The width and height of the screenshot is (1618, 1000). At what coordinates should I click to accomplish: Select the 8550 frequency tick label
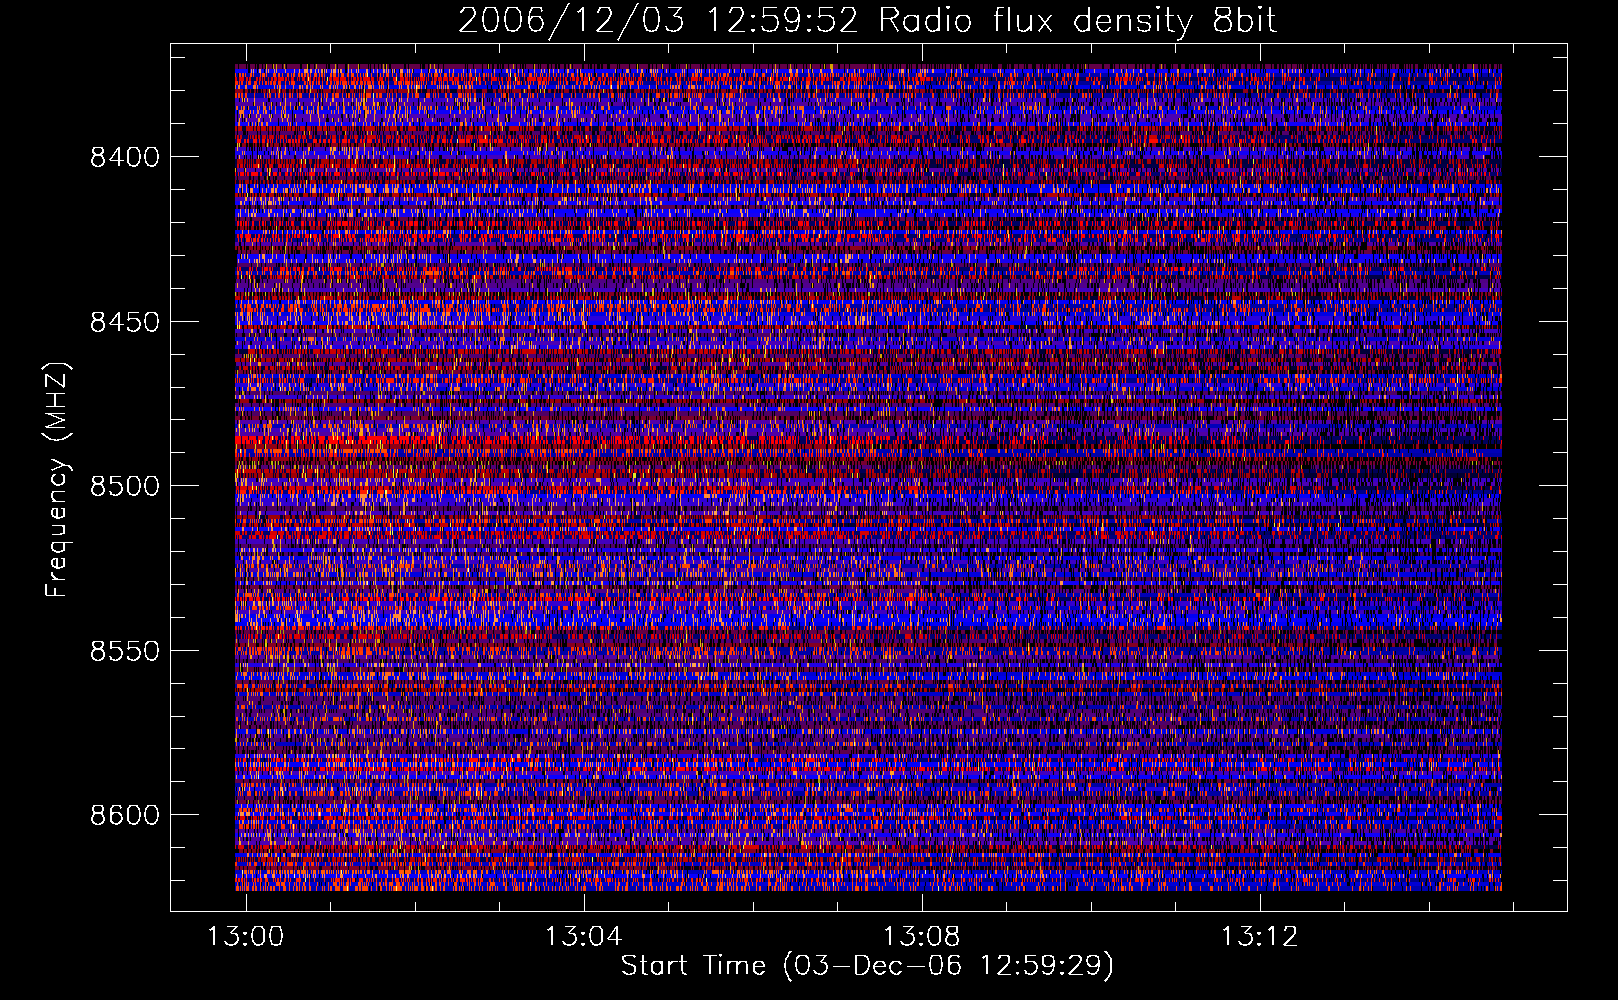point(124,651)
